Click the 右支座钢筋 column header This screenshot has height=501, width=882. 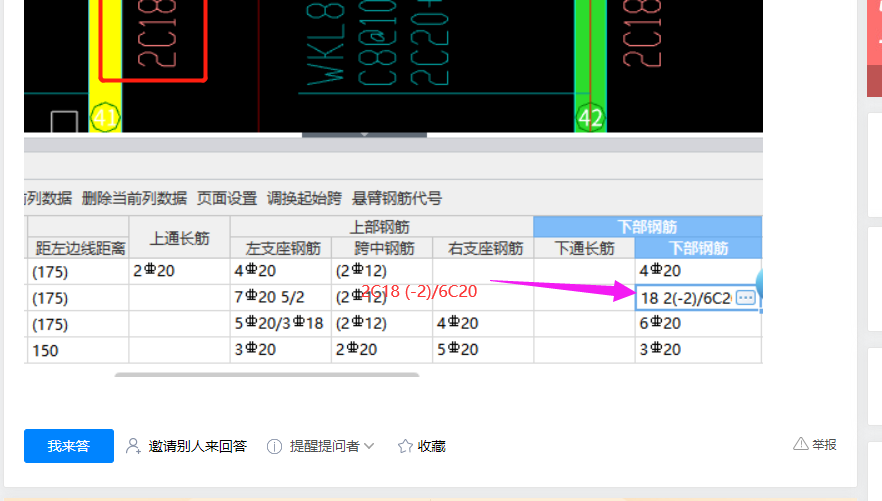pos(483,248)
